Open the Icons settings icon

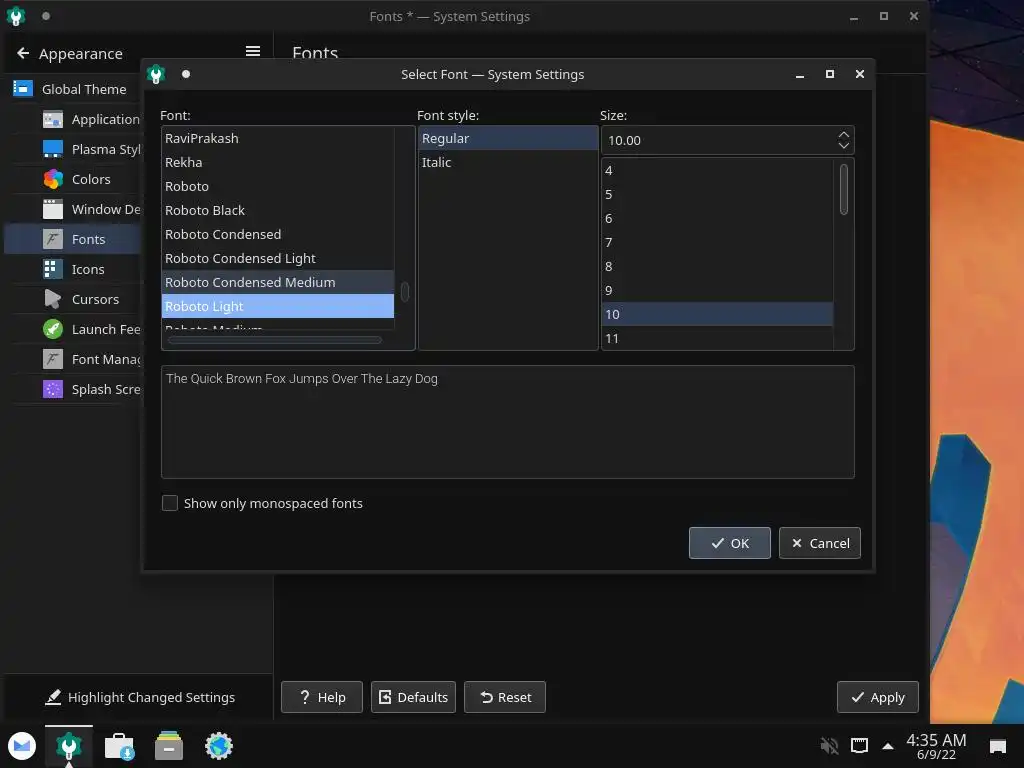[53, 269]
